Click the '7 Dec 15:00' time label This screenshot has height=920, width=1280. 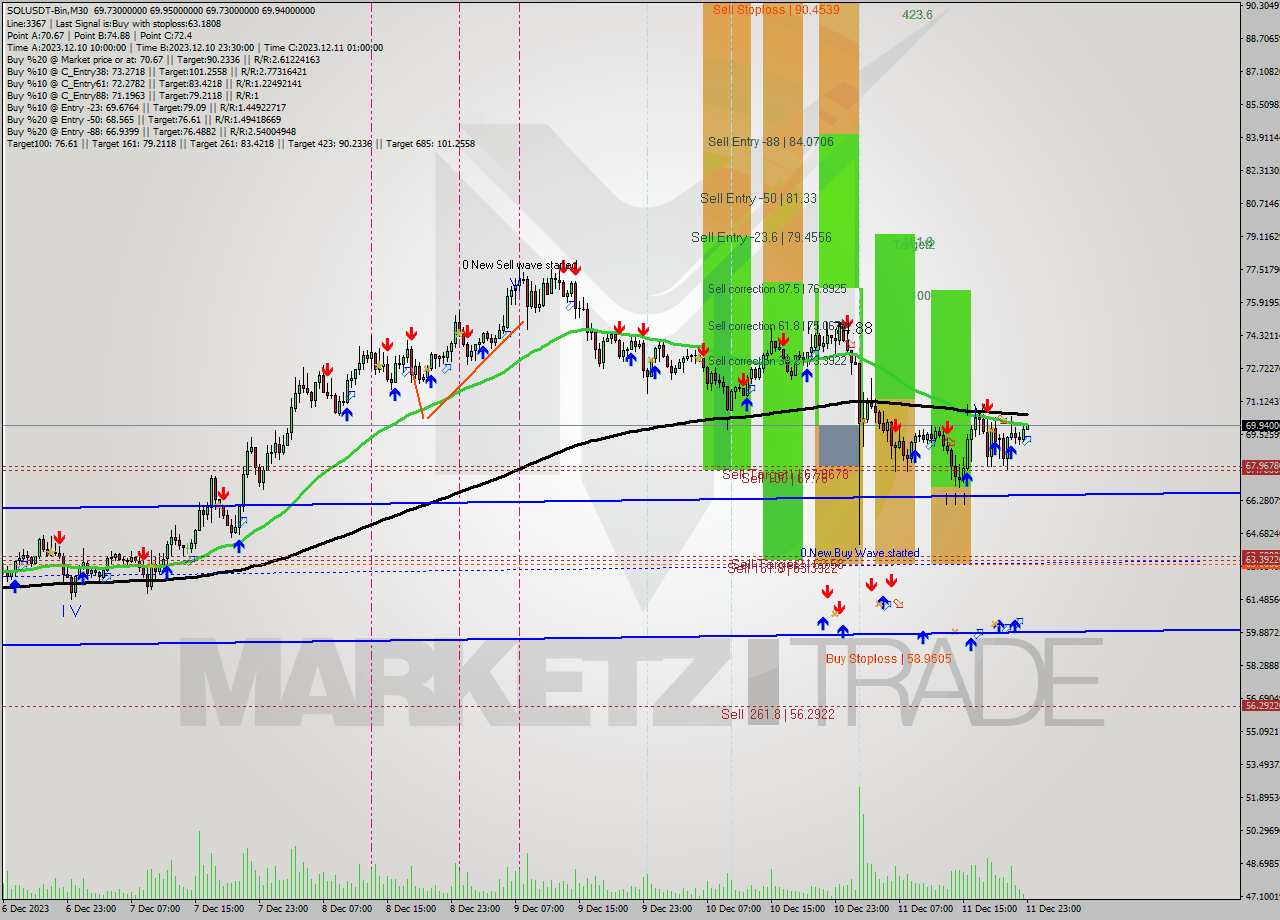click(218, 909)
